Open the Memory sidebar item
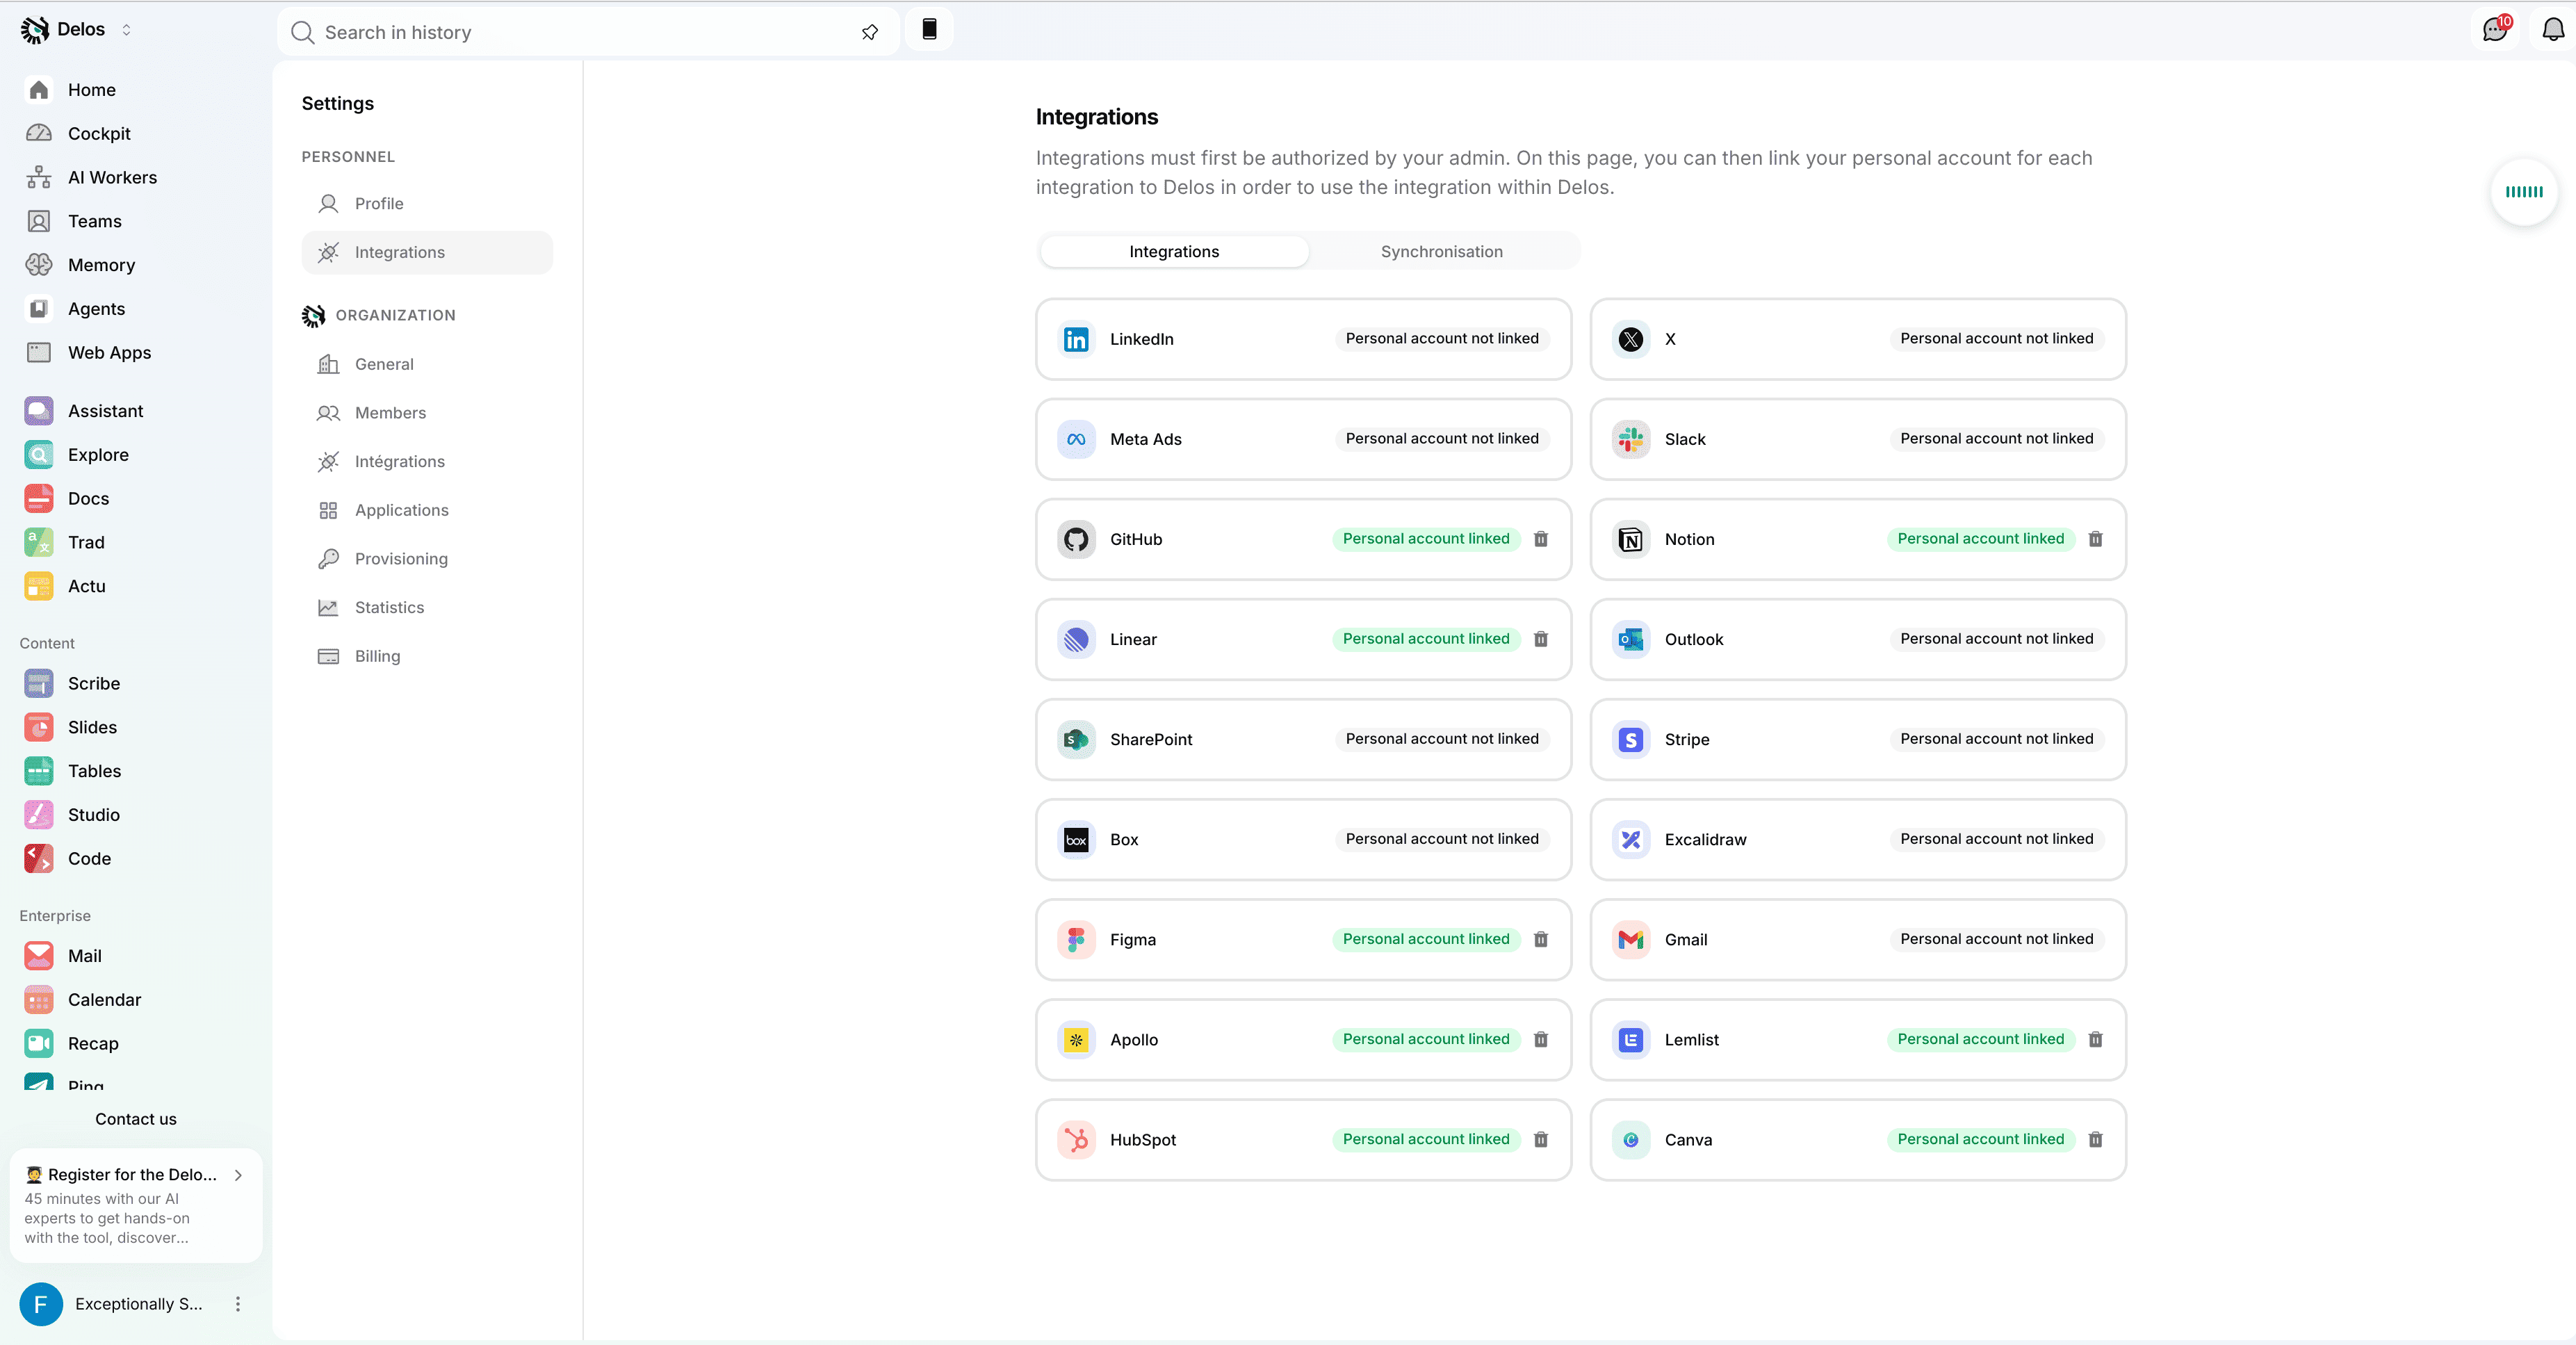Image resolution: width=2576 pixels, height=1345 pixels. [136, 265]
